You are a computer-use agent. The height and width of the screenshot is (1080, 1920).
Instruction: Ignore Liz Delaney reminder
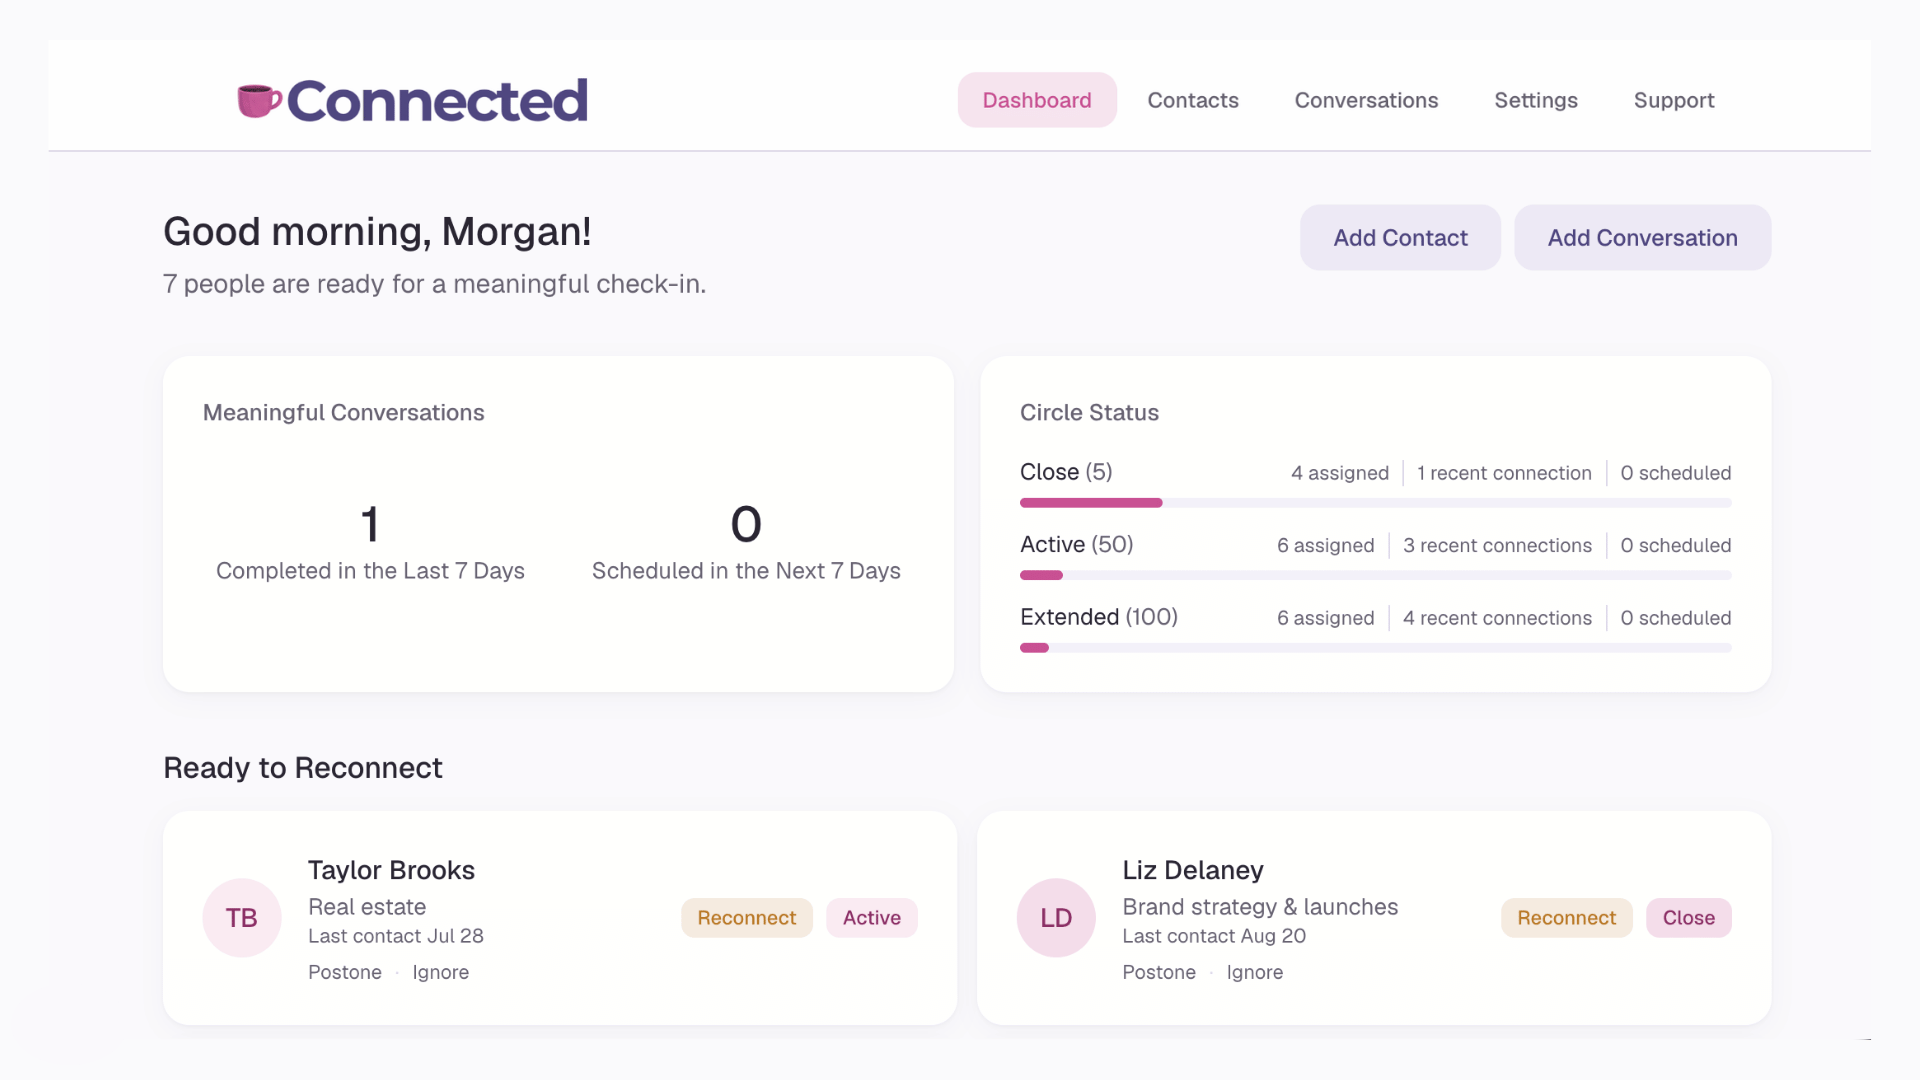(x=1255, y=972)
